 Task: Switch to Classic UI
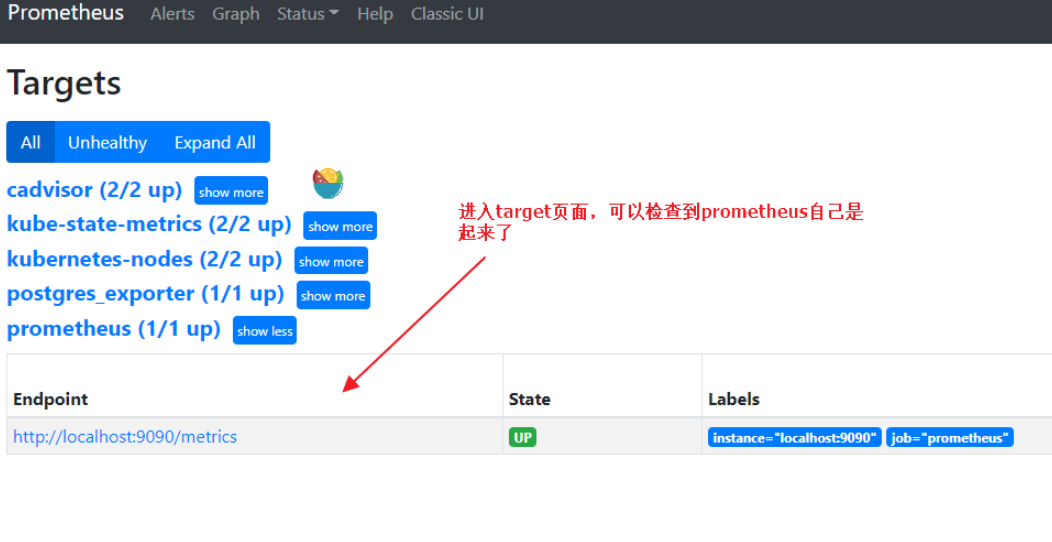coord(447,14)
